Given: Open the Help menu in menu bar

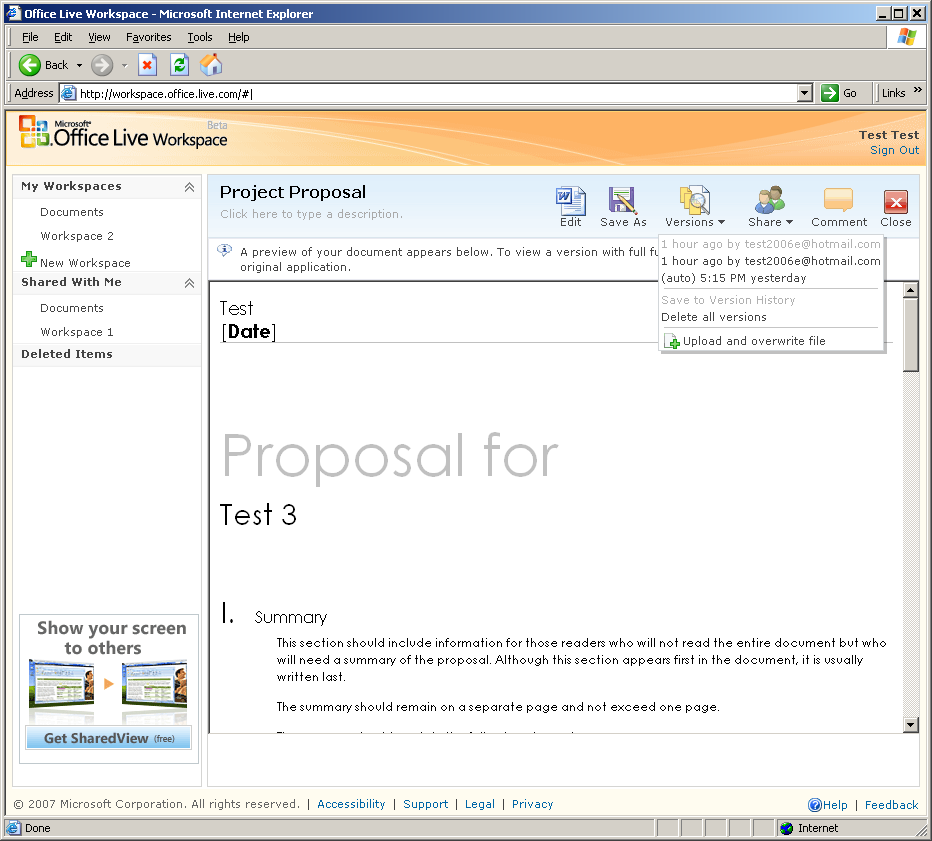Looking at the screenshot, I should pos(239,37).
